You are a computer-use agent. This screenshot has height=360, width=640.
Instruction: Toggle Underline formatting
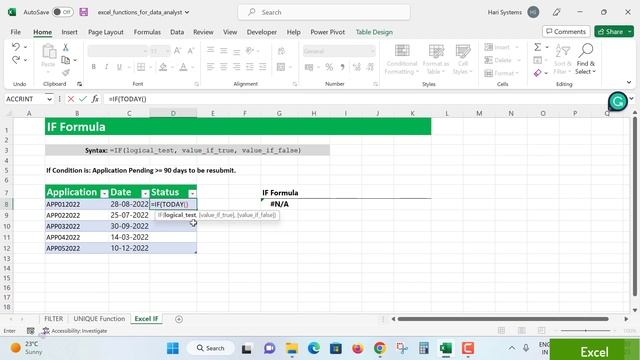click(x=119, y=67)
